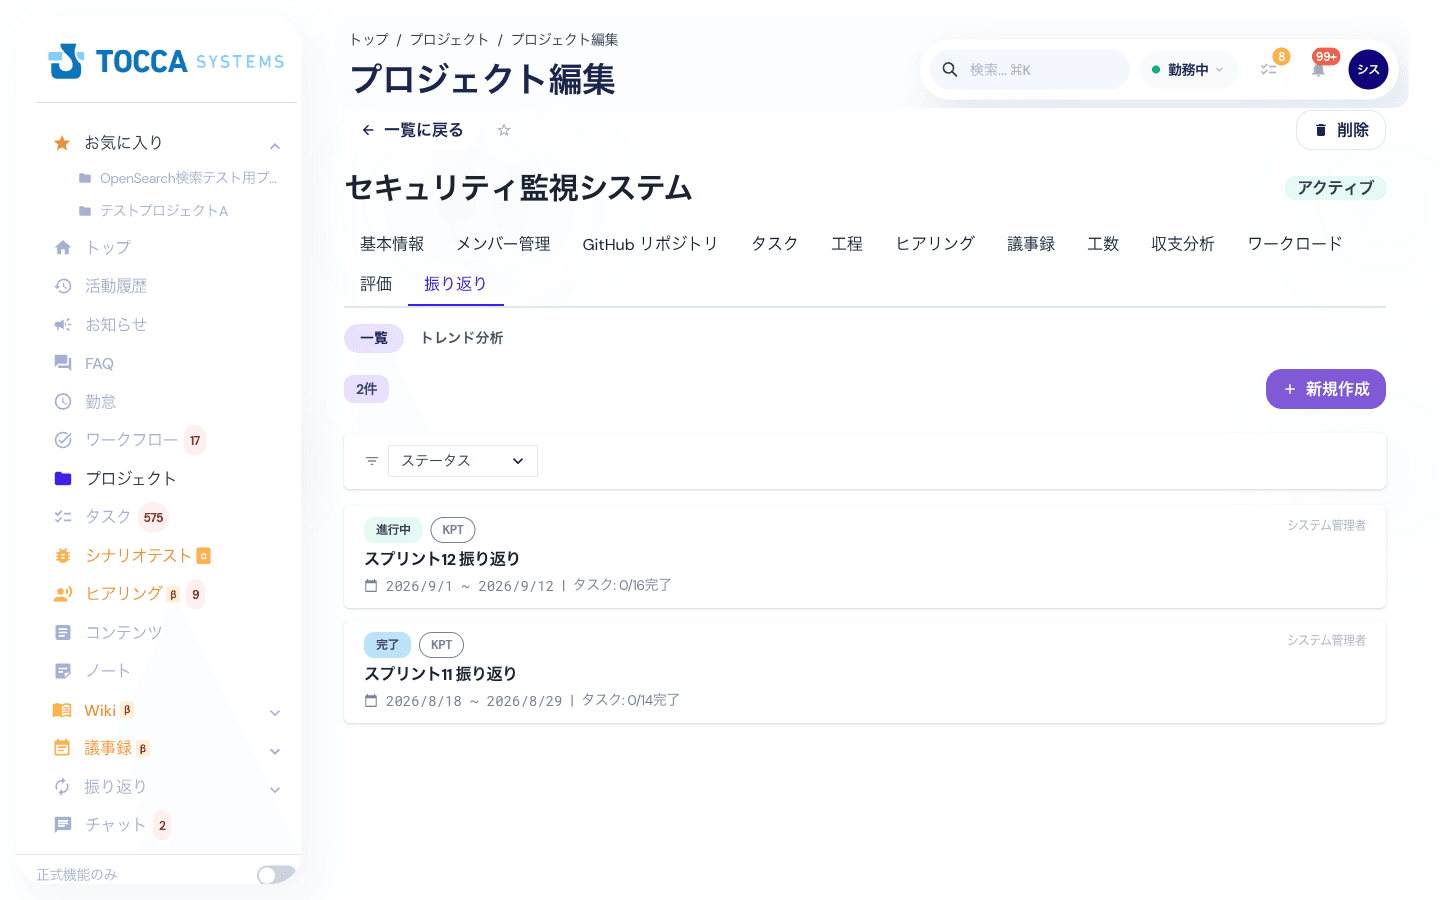Click the タスク 575 count badge
Viewport: 1440px width, 900px height.
coord(153,517)
